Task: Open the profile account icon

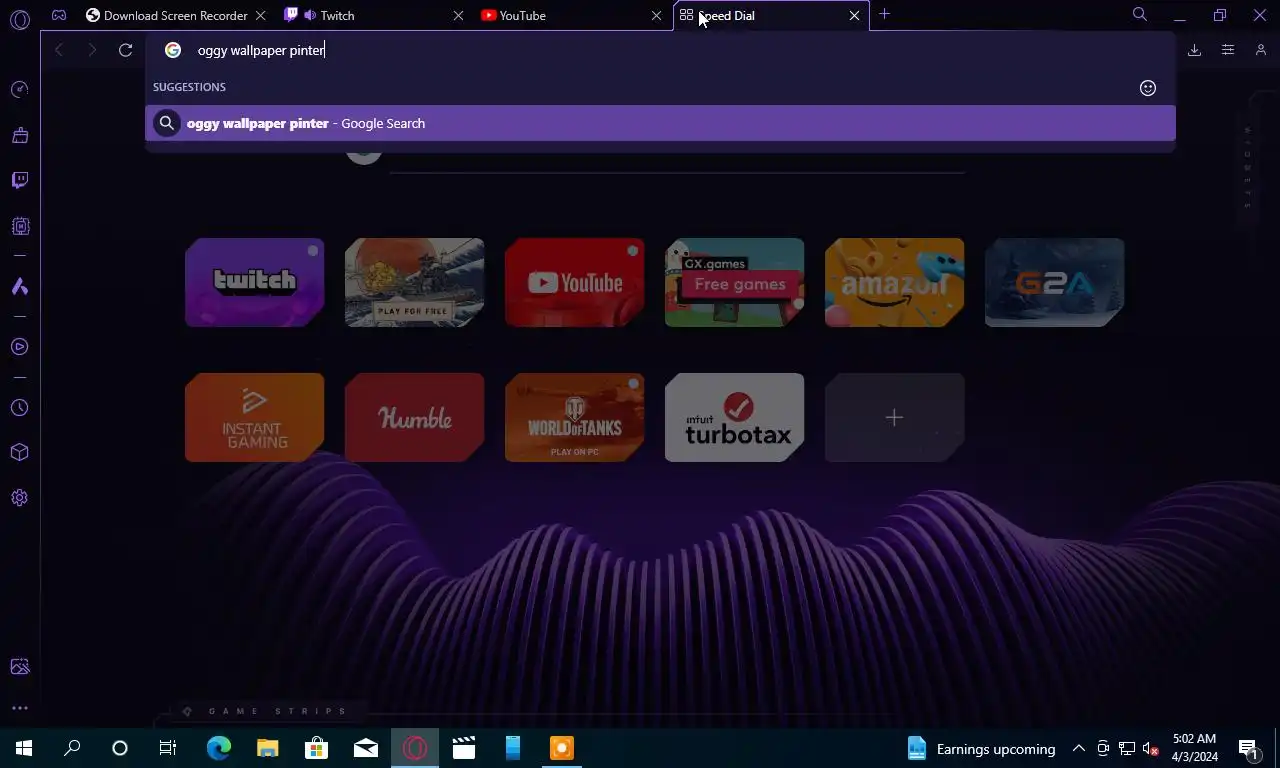Action: pos(1261,50)
